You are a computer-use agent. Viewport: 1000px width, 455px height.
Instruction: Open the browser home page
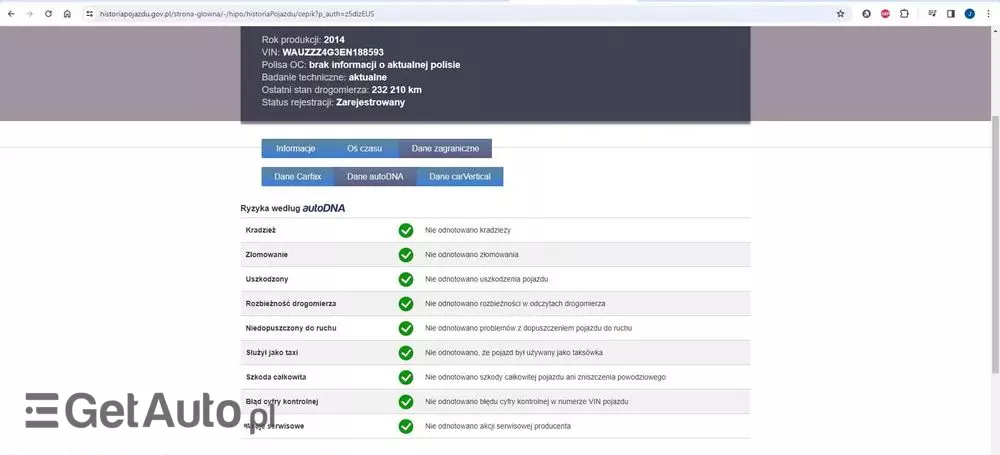66,14
